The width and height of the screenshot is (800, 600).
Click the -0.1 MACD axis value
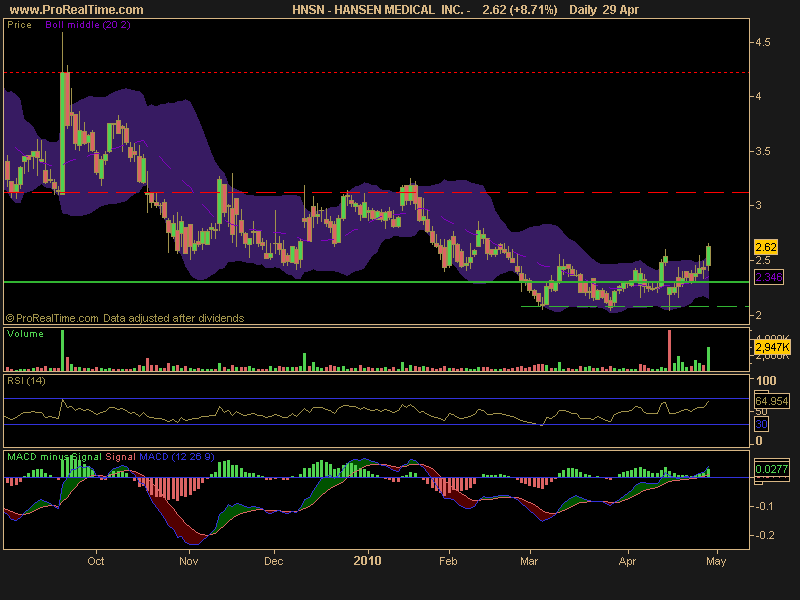point(763,507)
